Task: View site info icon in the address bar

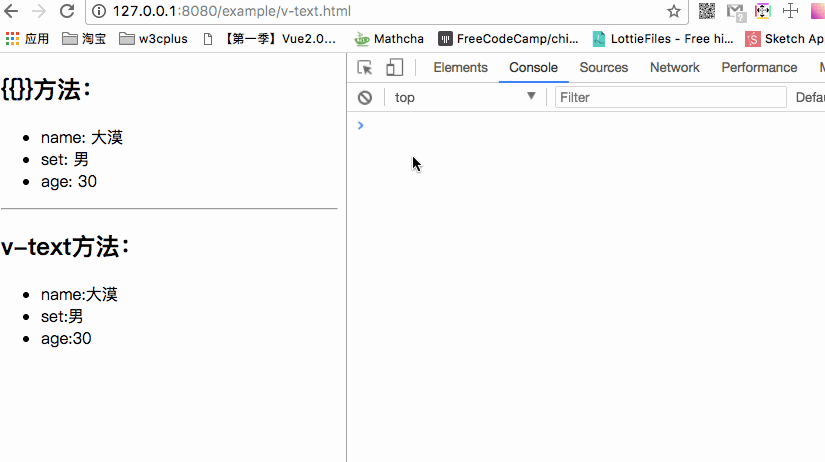Action: point(99,11)
